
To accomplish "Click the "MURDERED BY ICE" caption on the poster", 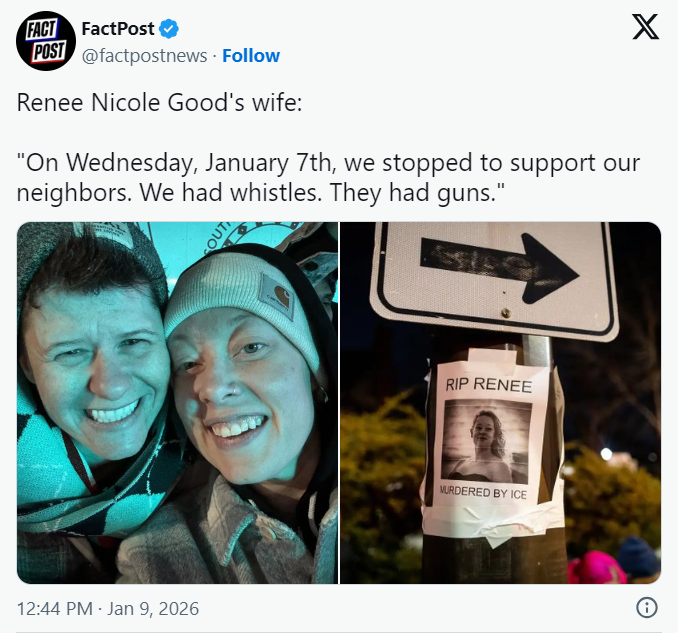I will point(483,492).
